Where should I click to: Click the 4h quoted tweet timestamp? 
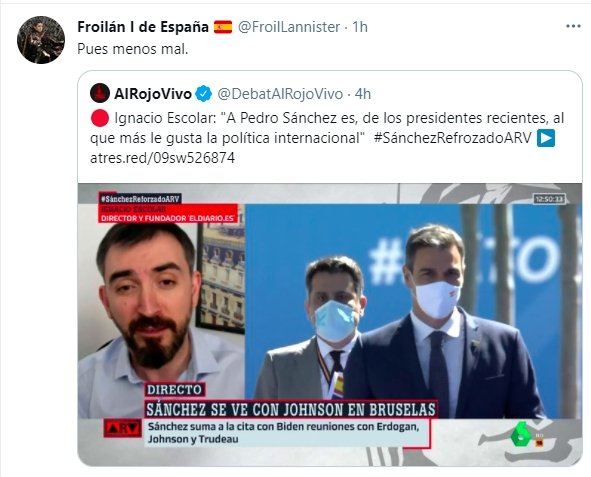(x=363, y=94)
